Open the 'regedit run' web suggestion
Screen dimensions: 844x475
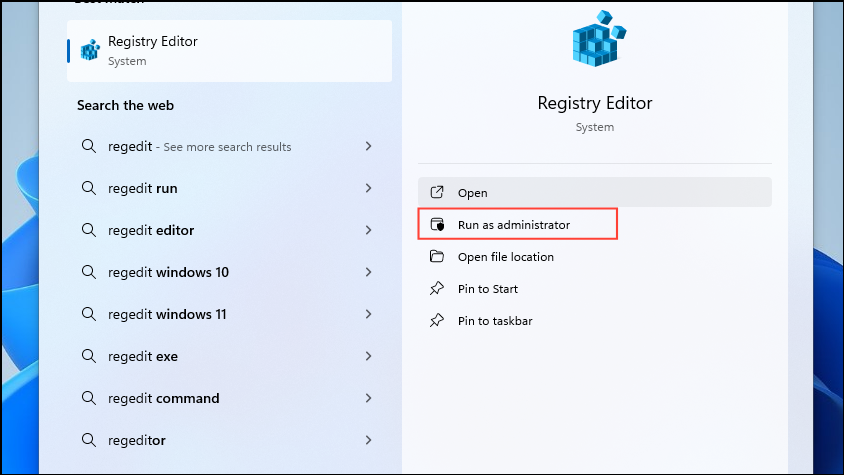(x=229, y=188)
